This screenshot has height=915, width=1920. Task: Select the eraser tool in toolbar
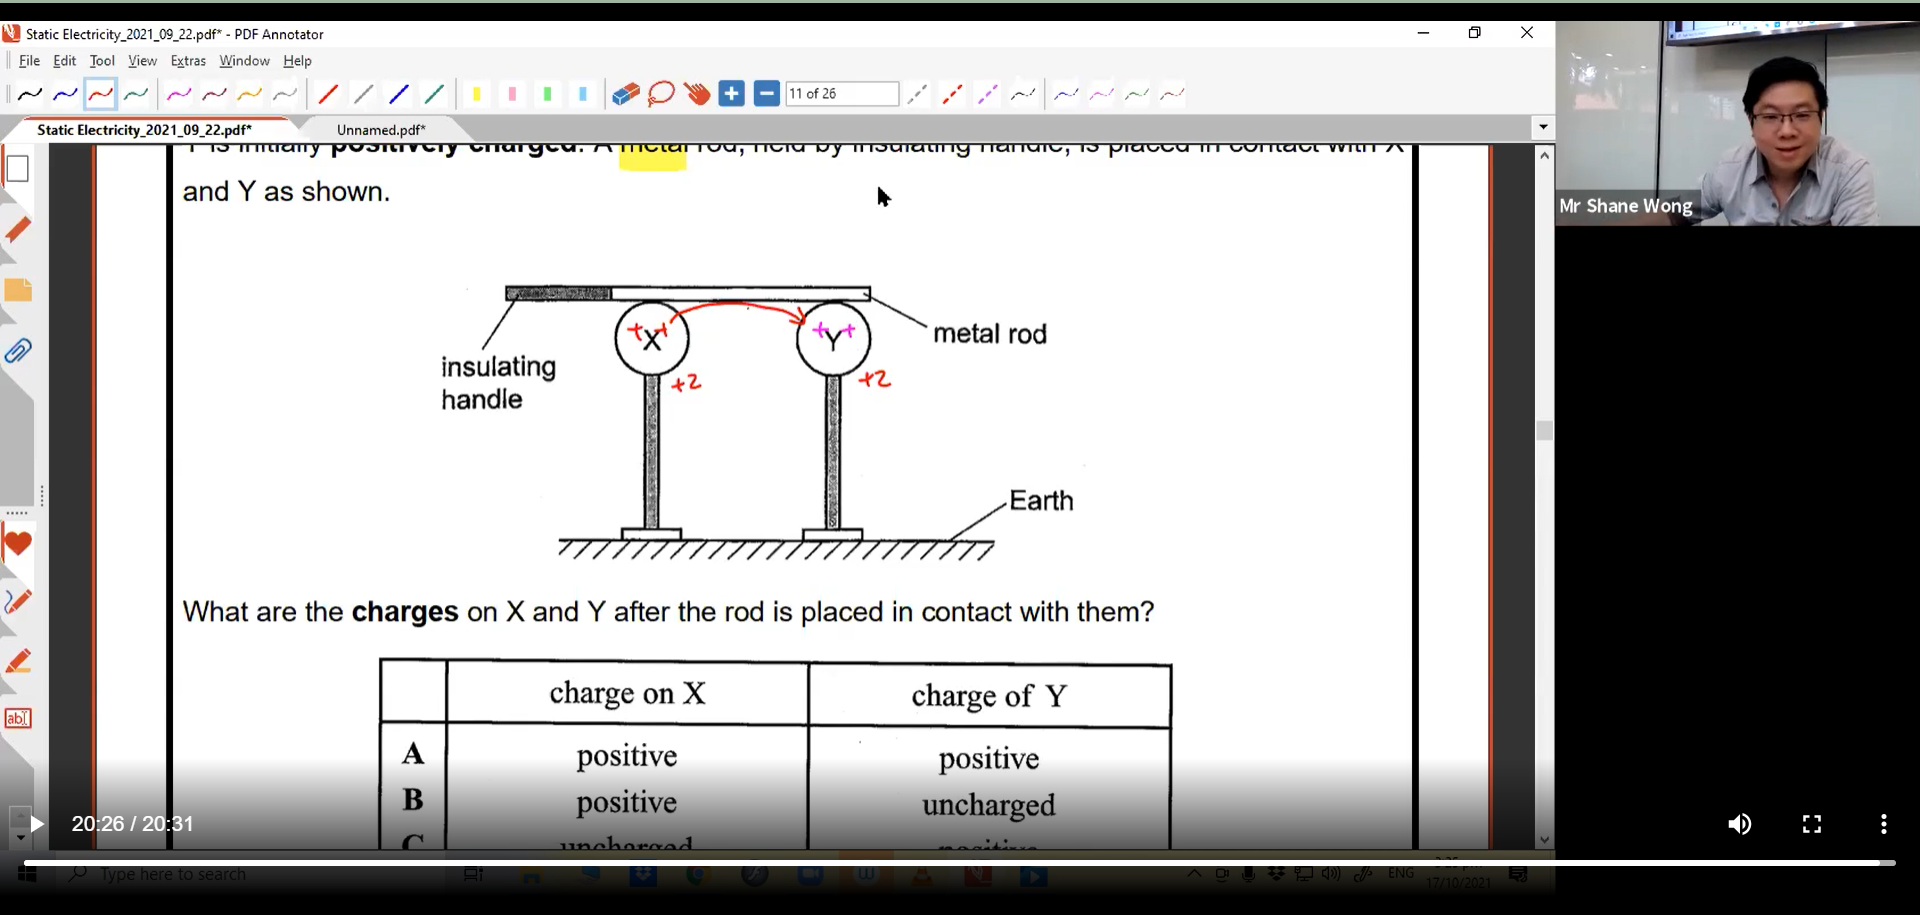click(x=625, y=94)
